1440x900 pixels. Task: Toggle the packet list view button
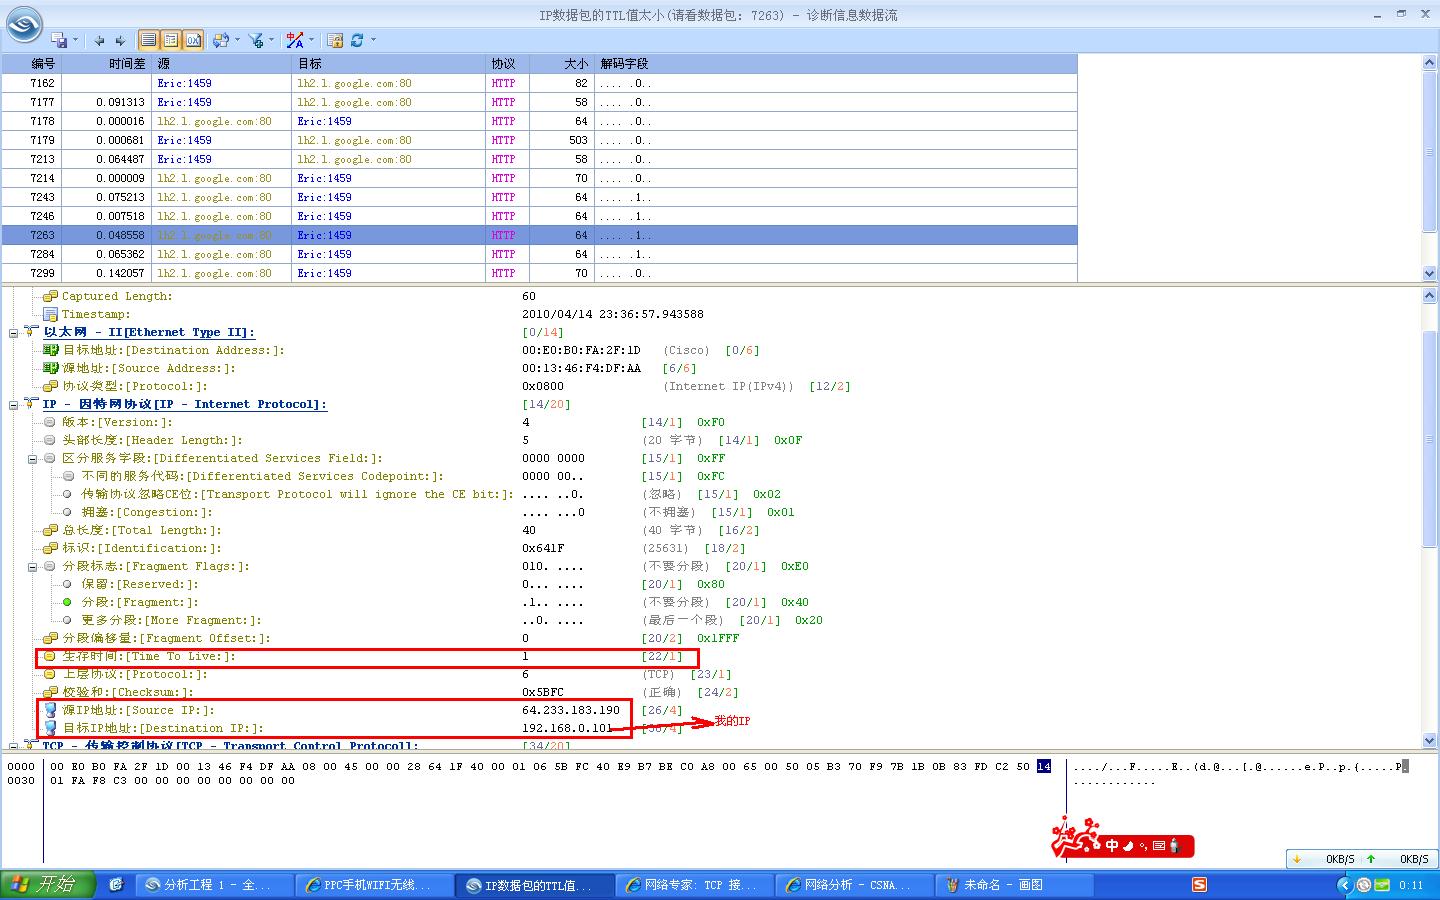pyautogui.click(x=149, y=40)
